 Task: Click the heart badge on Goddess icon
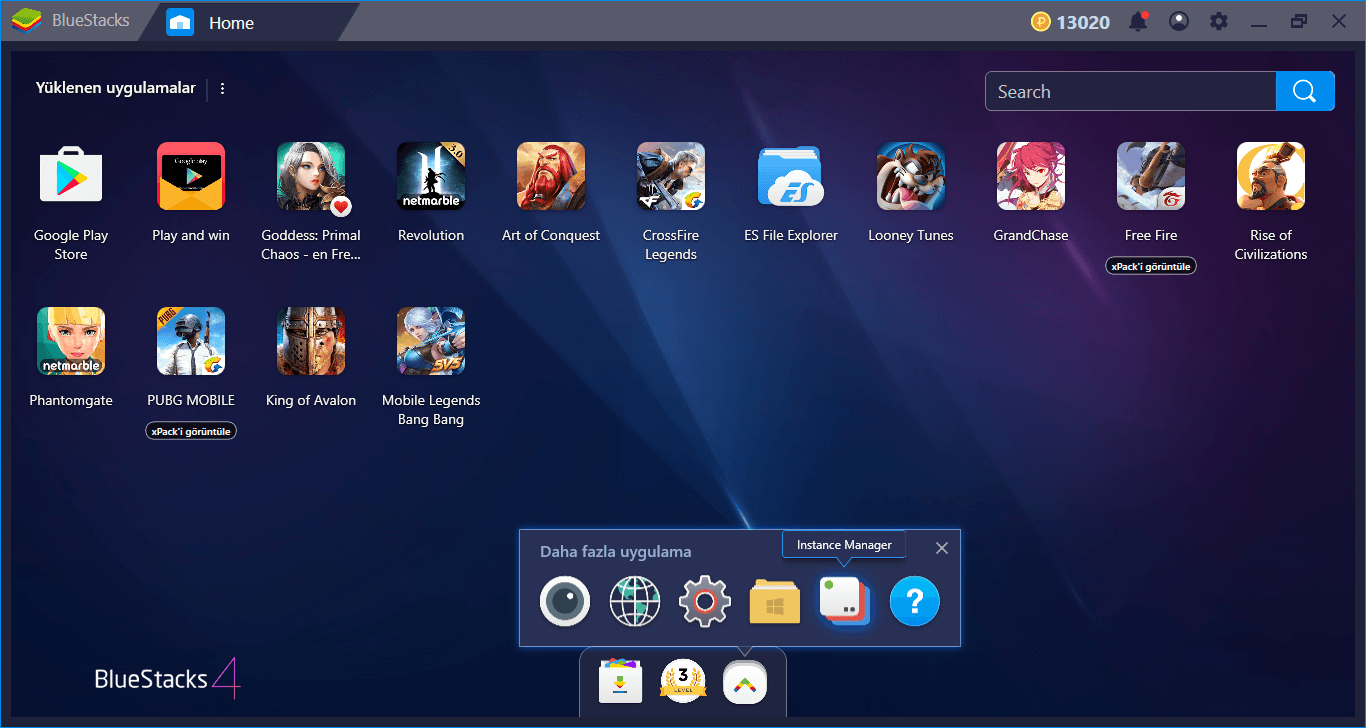[x=341, y=207]
